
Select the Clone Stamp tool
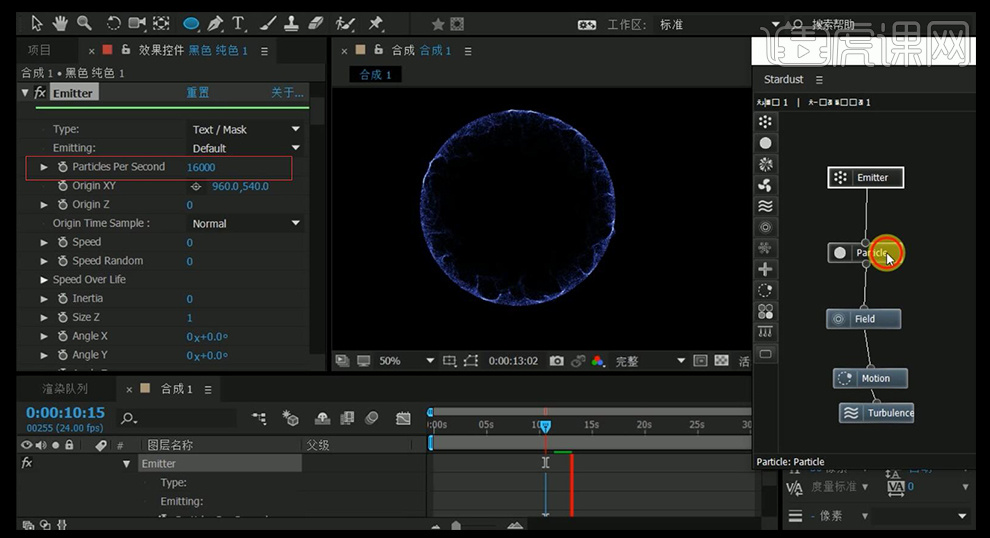click(x=291, y=22)
